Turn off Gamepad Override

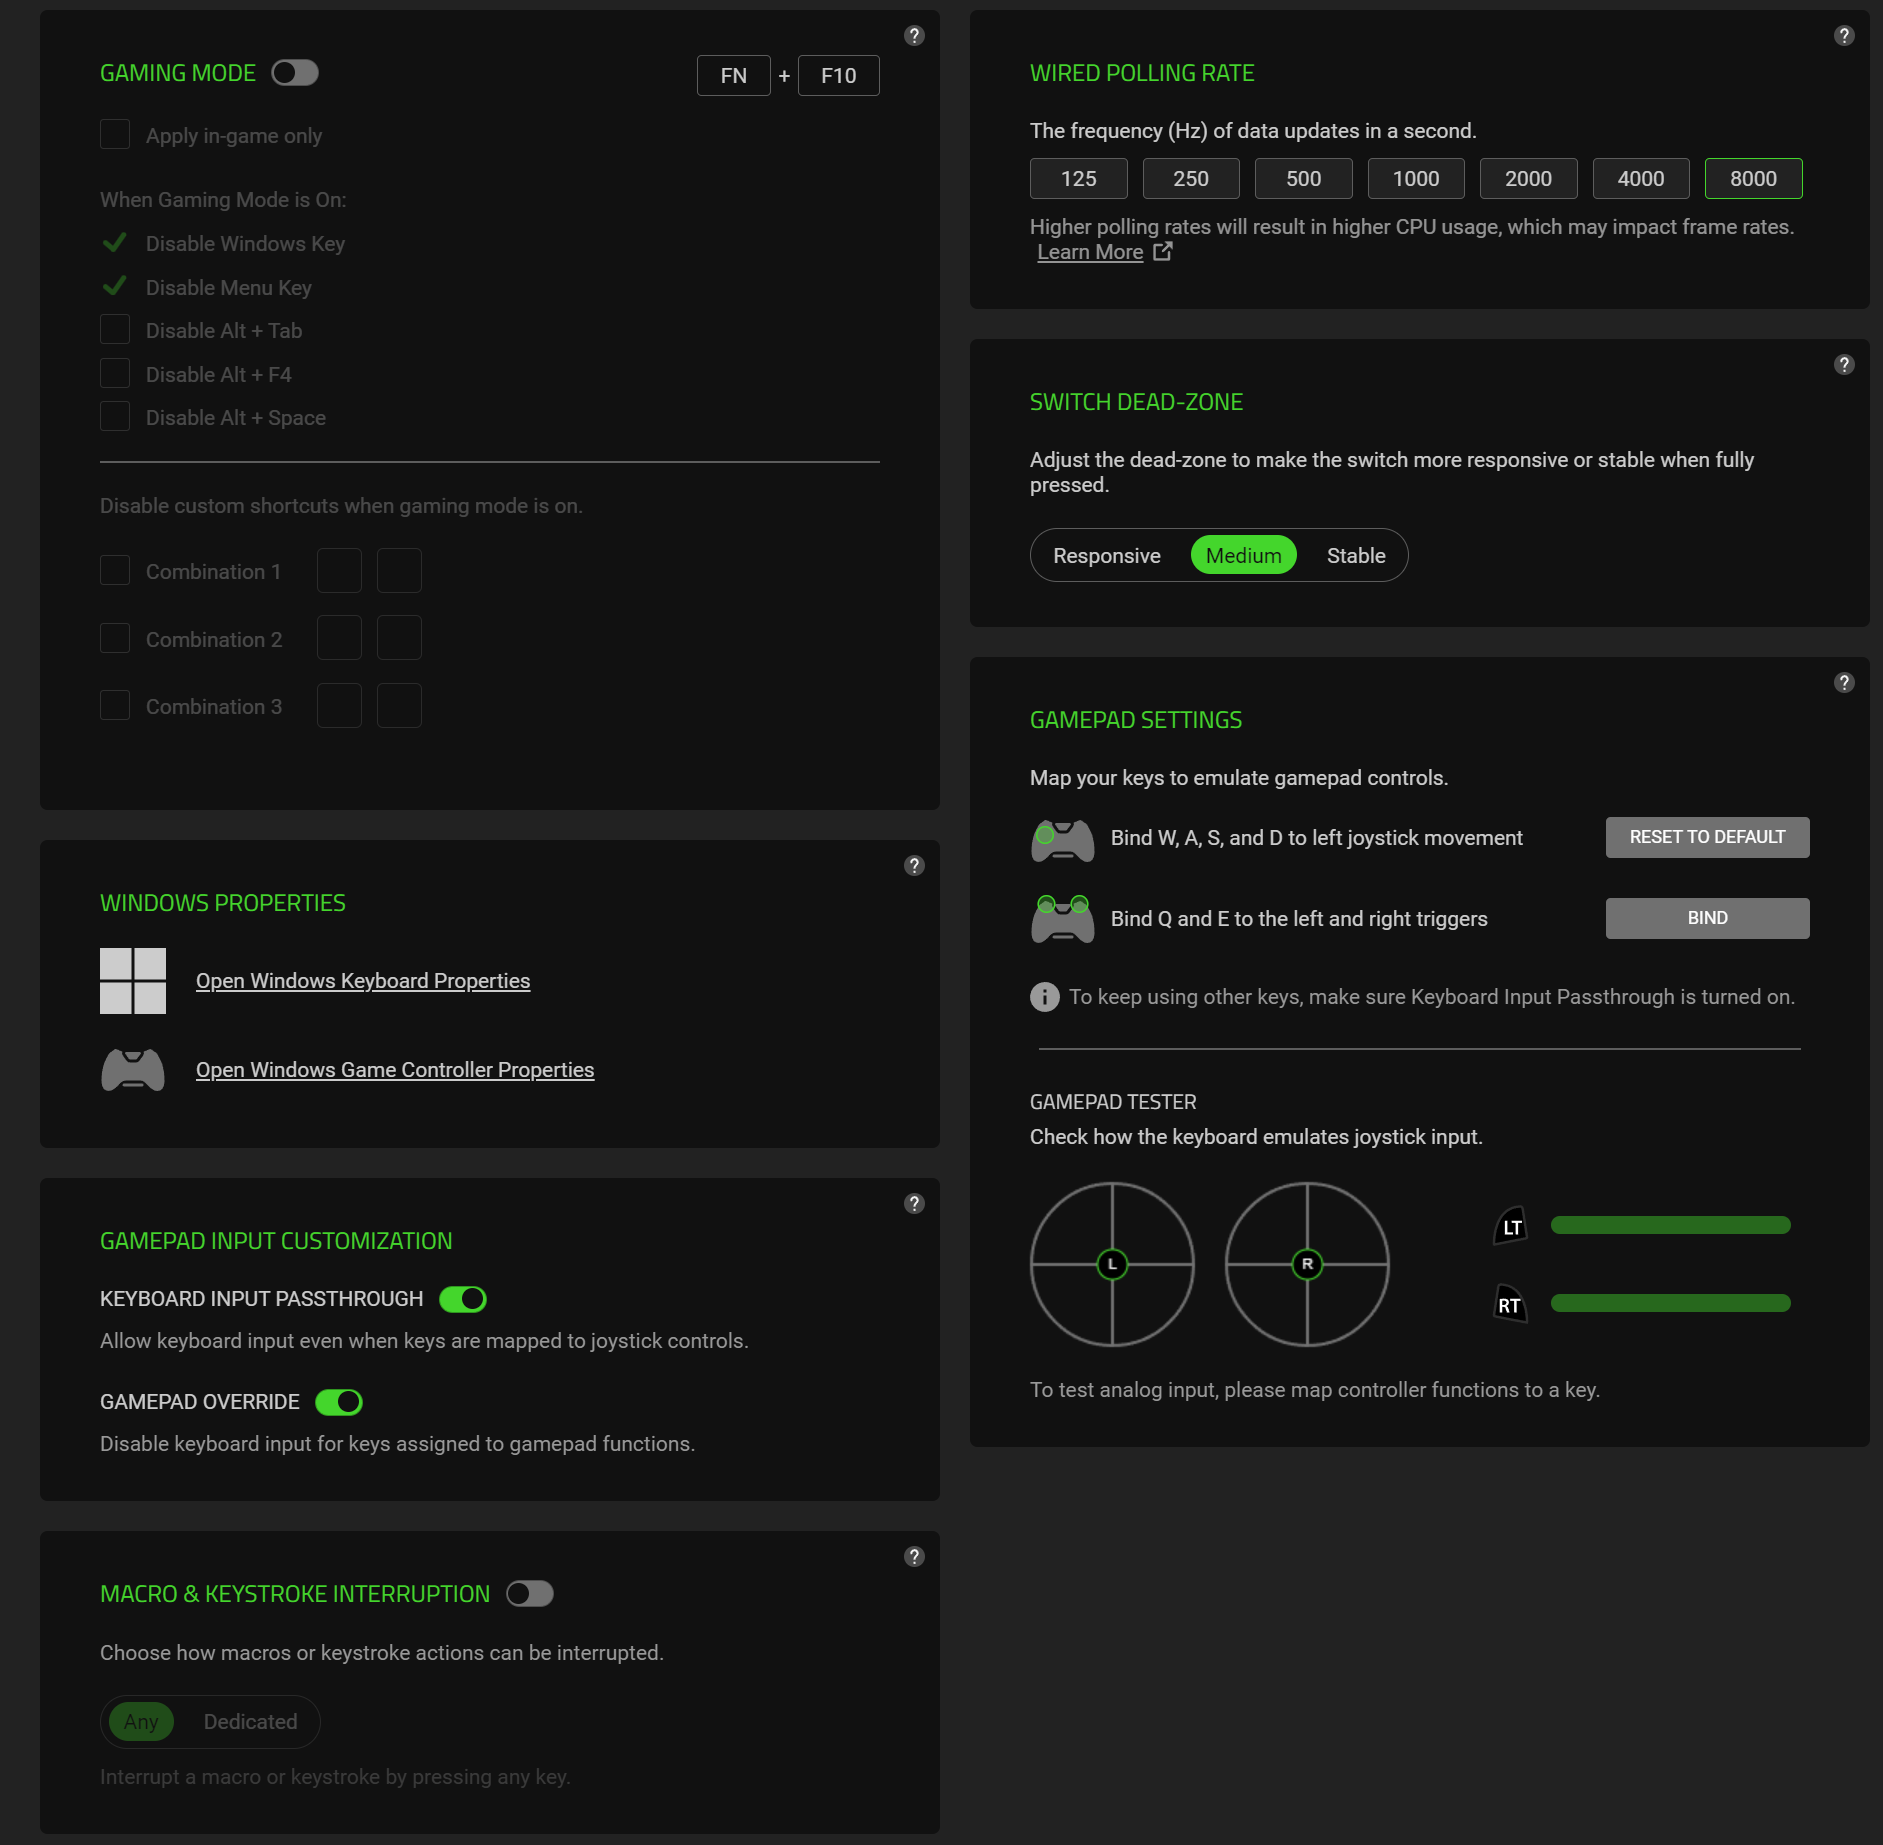pos(339,1402)
